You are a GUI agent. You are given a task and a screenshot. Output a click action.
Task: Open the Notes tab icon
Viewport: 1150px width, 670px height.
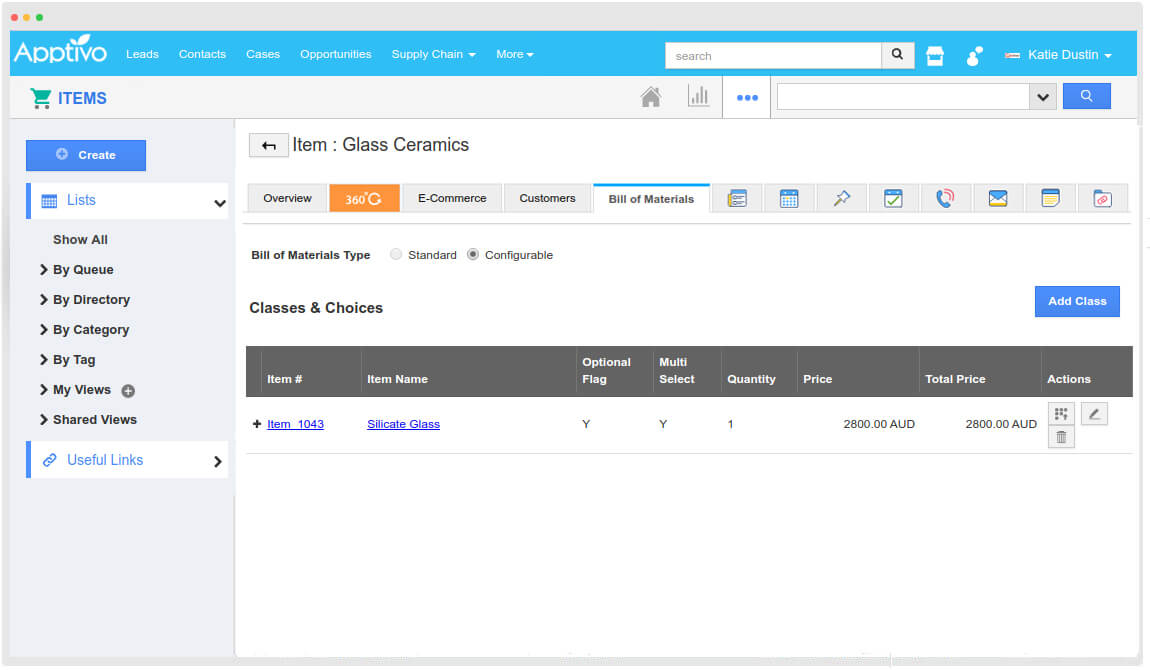(1051, 198)
